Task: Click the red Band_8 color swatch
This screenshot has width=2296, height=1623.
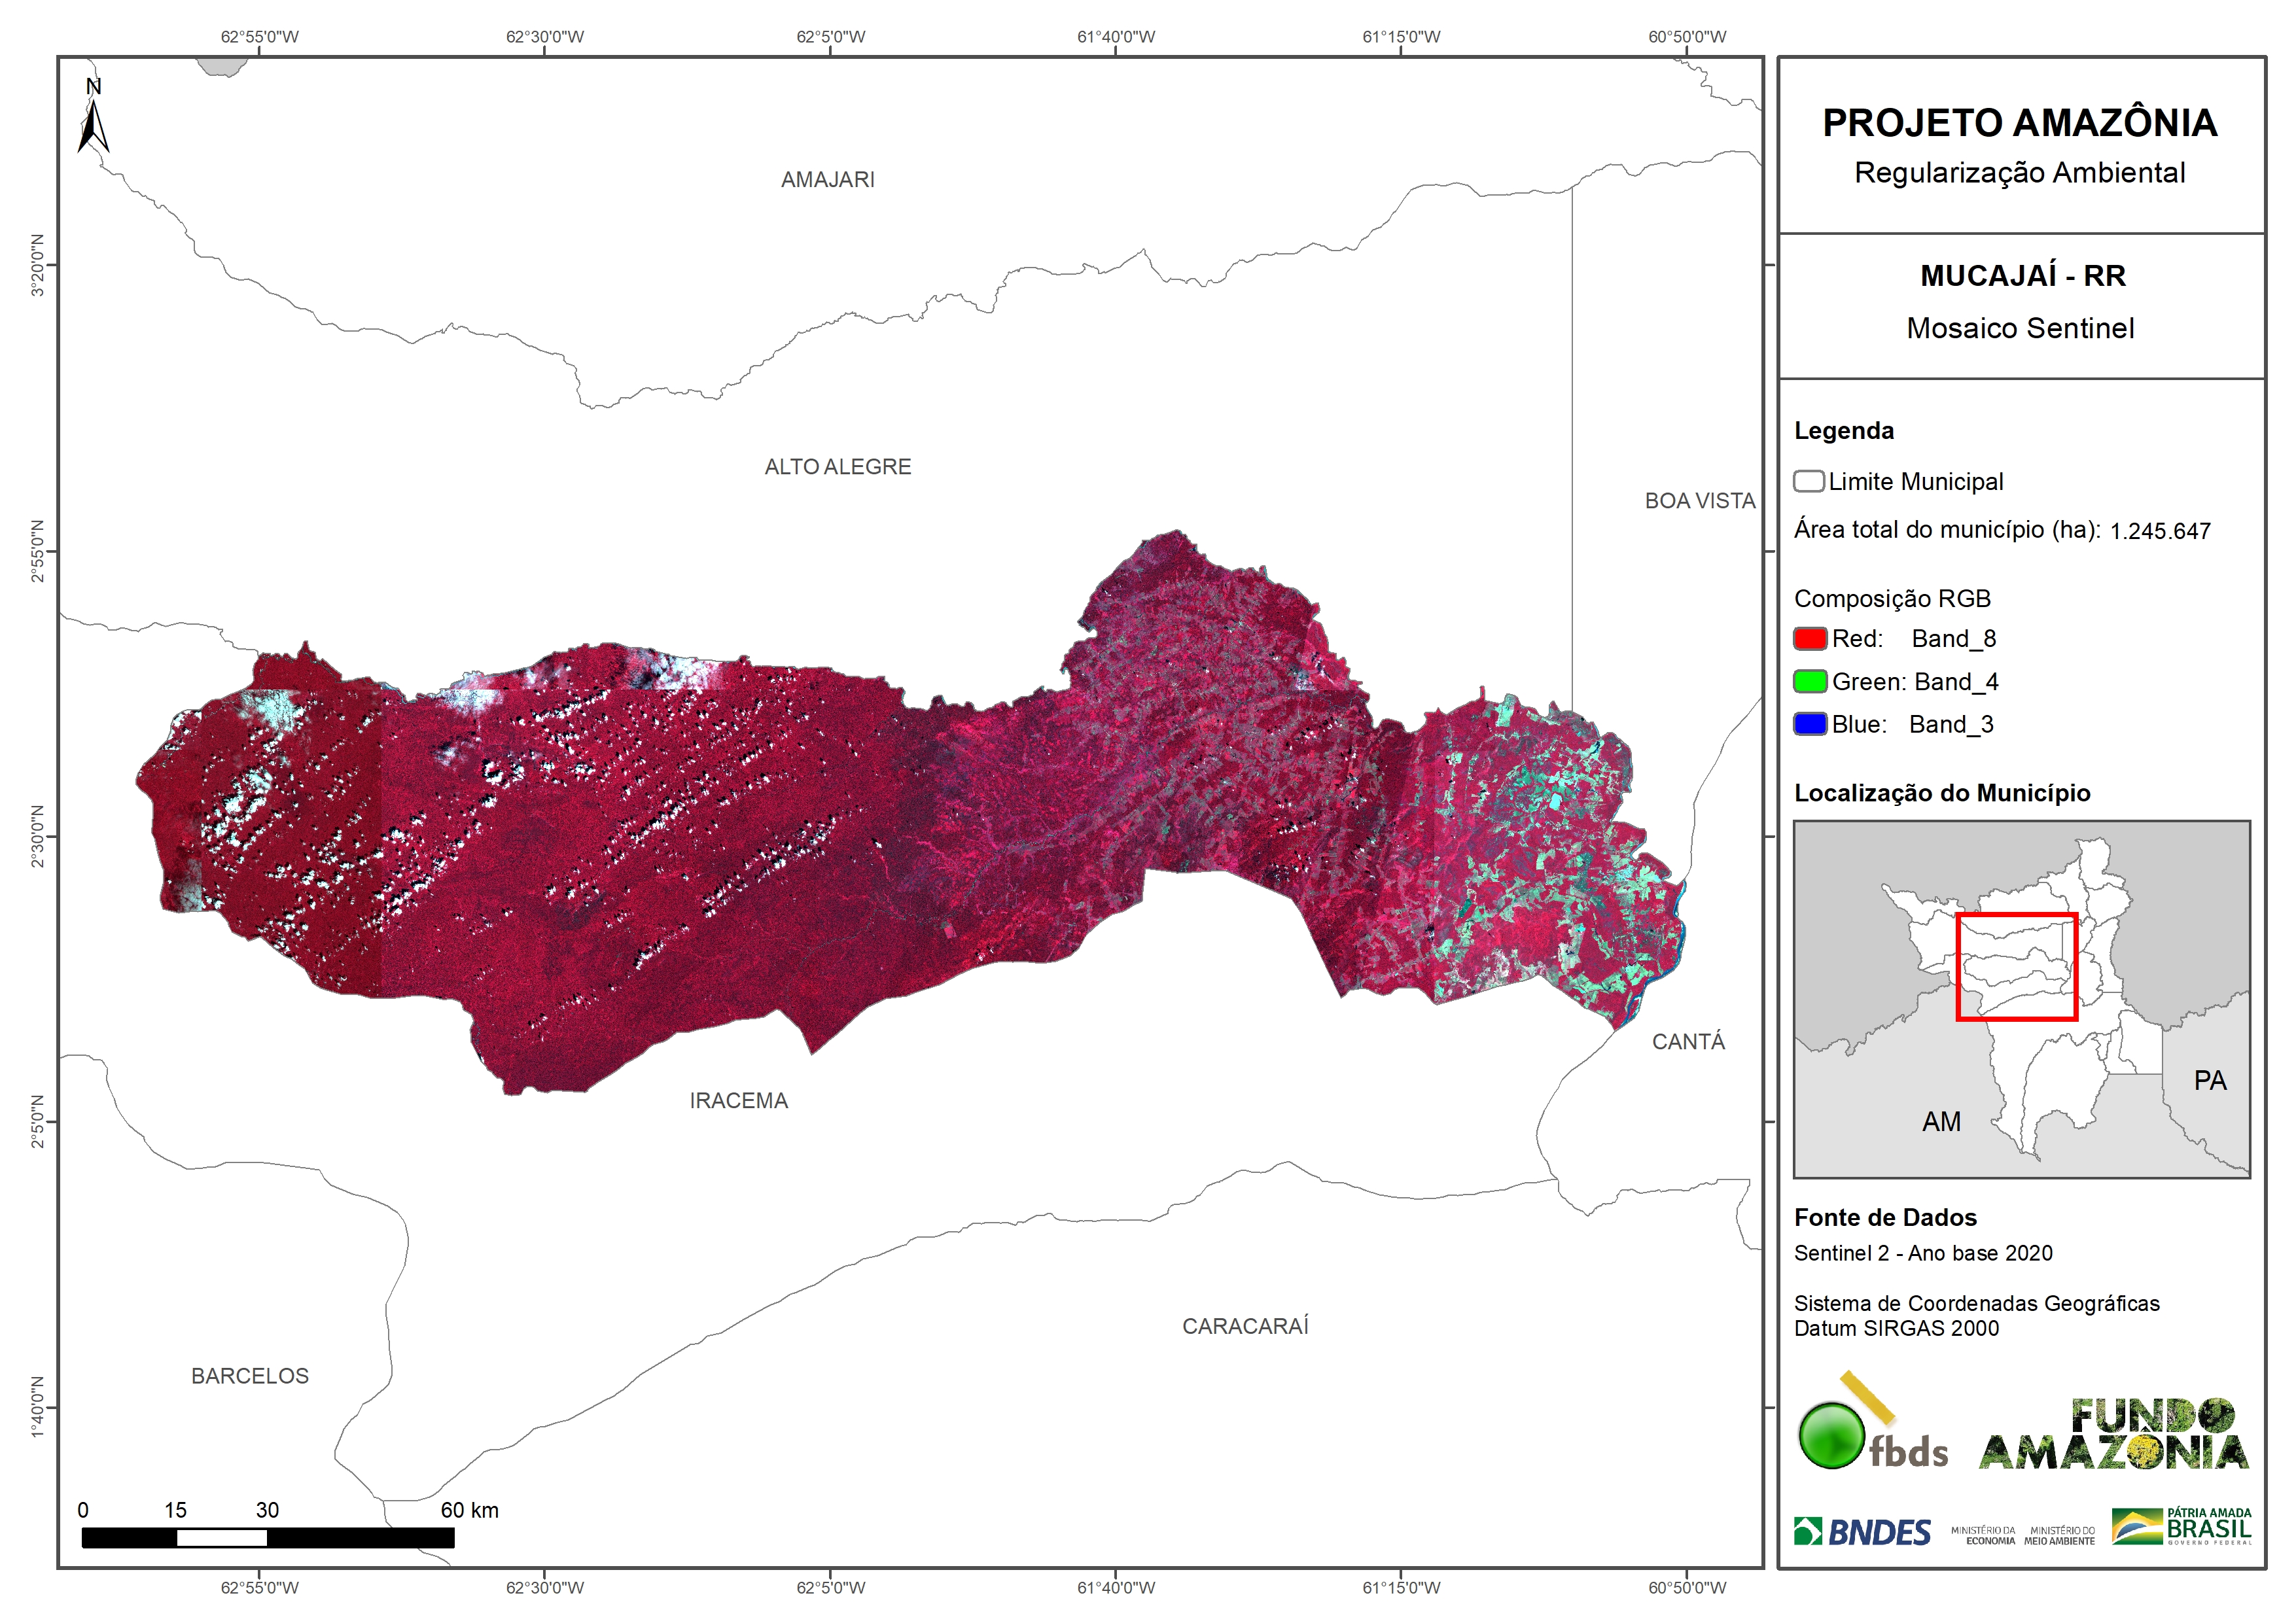Action: [1810, 639]
